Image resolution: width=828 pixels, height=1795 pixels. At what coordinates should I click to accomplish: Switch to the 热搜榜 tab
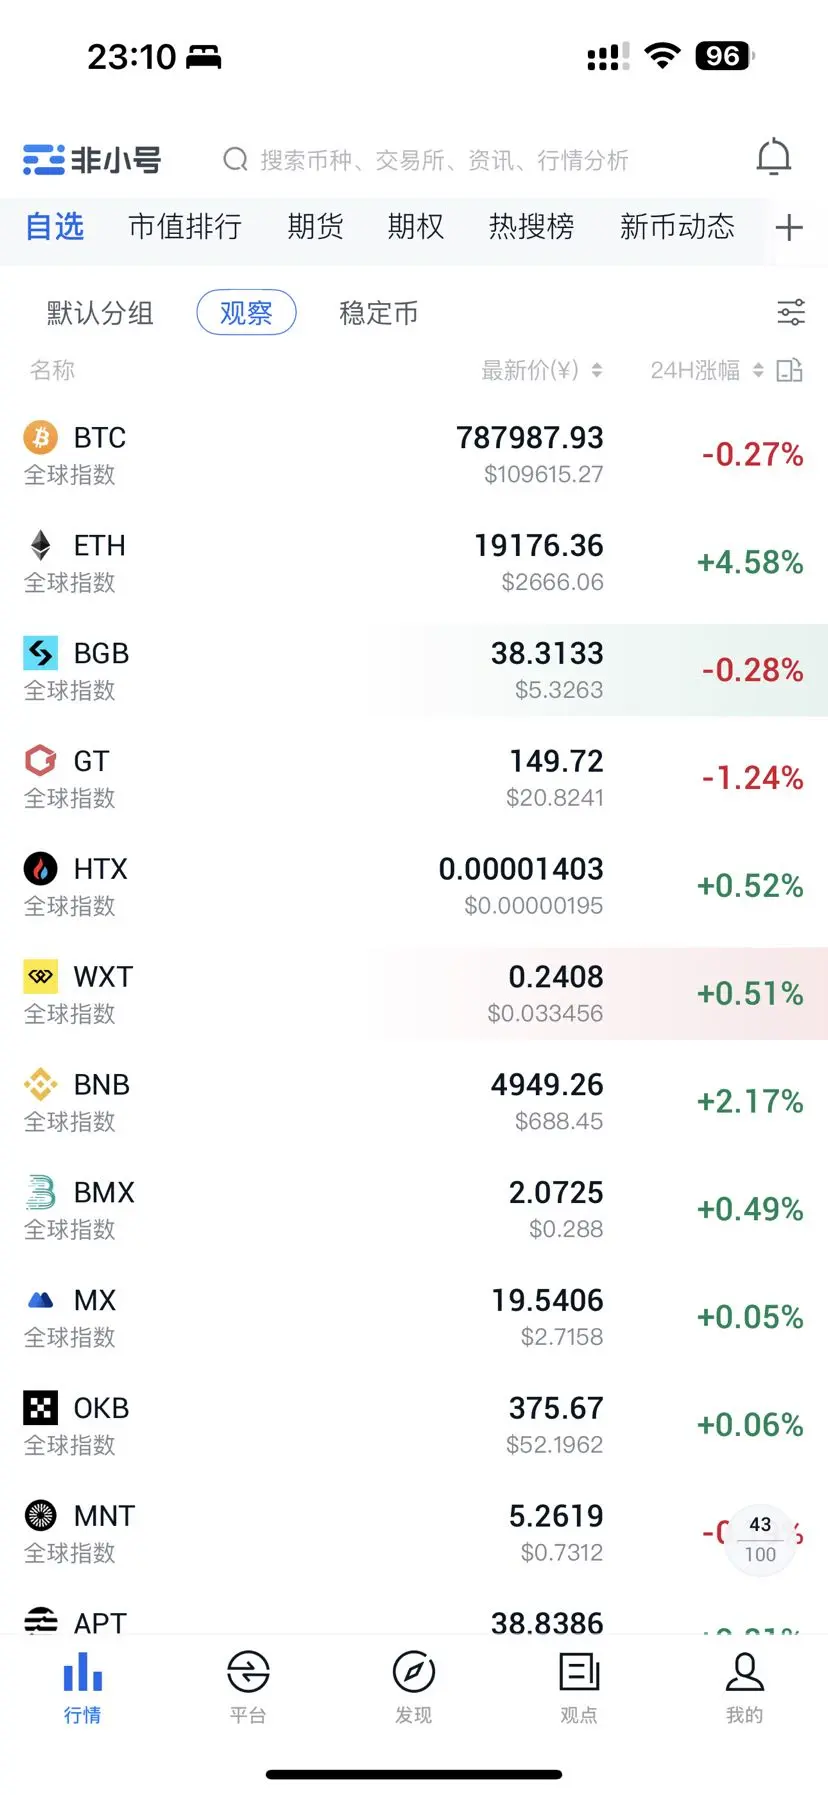531,227
